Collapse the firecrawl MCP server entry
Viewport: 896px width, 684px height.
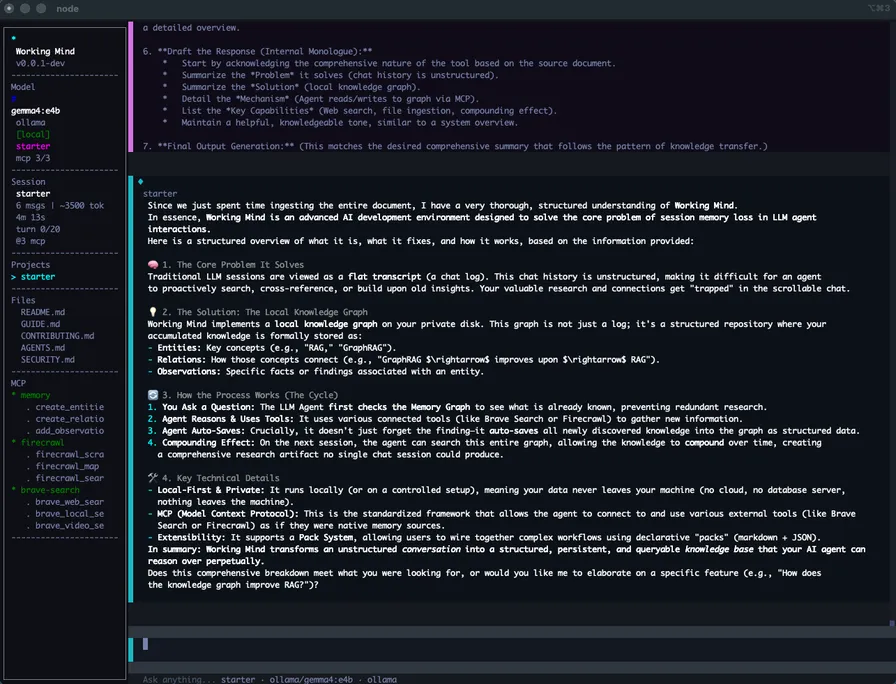coord(38,442)
